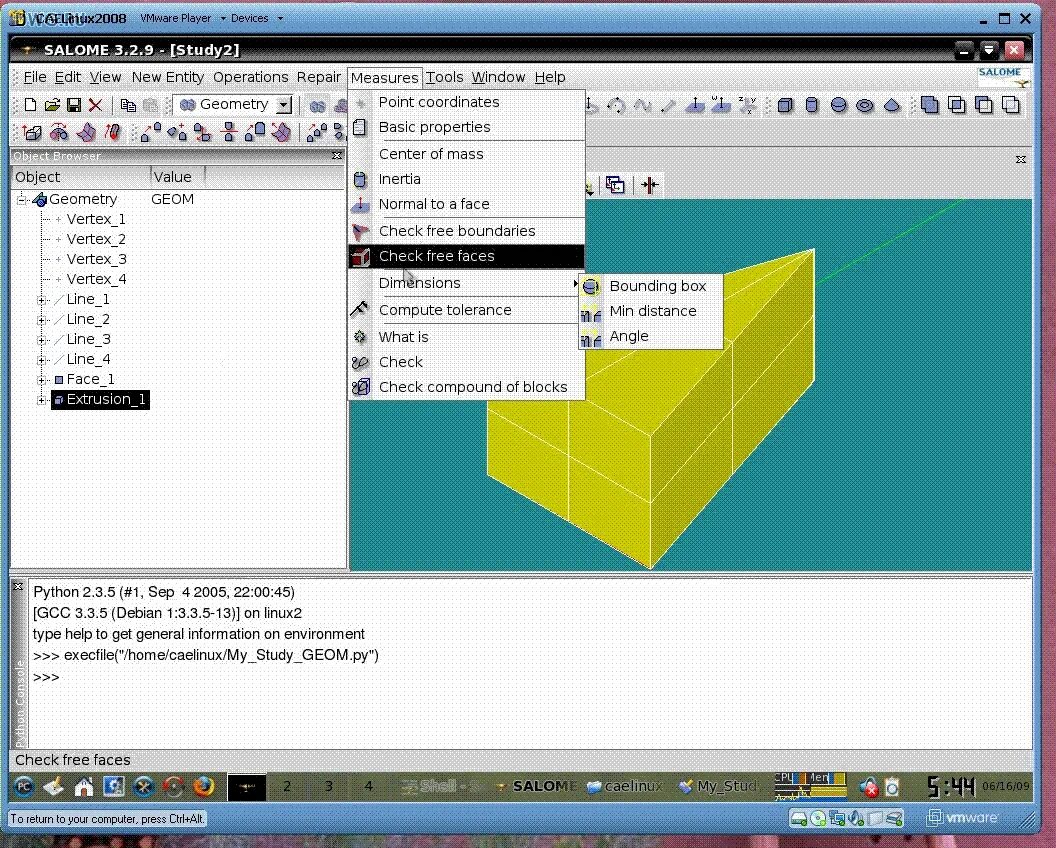
Task: Click the Common boolean operation icon
Action: click(956, 105)
